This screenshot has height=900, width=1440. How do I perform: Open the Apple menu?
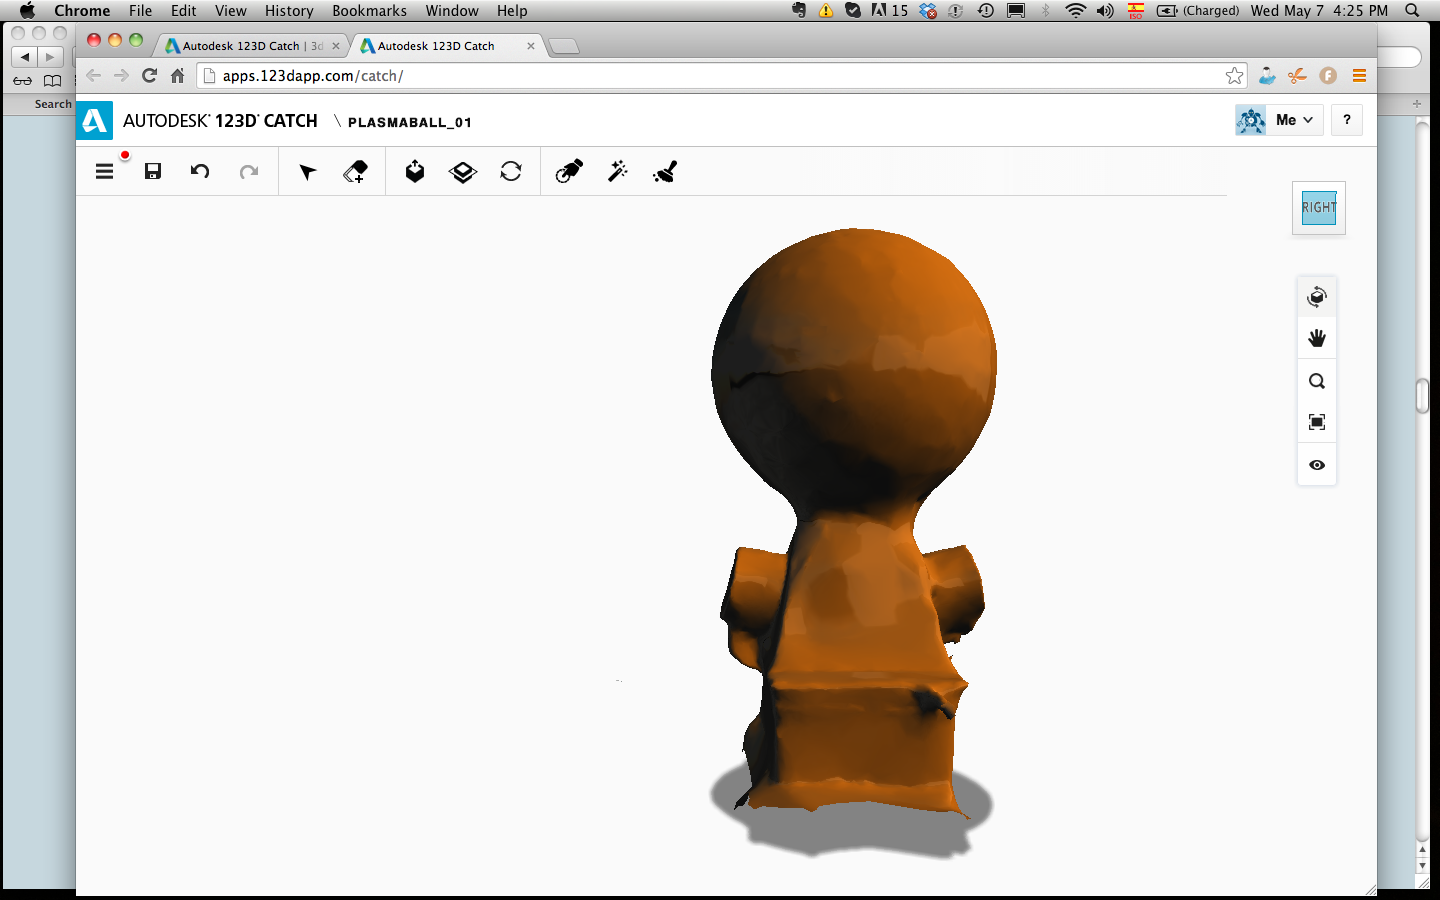click(x=27, y=11)
